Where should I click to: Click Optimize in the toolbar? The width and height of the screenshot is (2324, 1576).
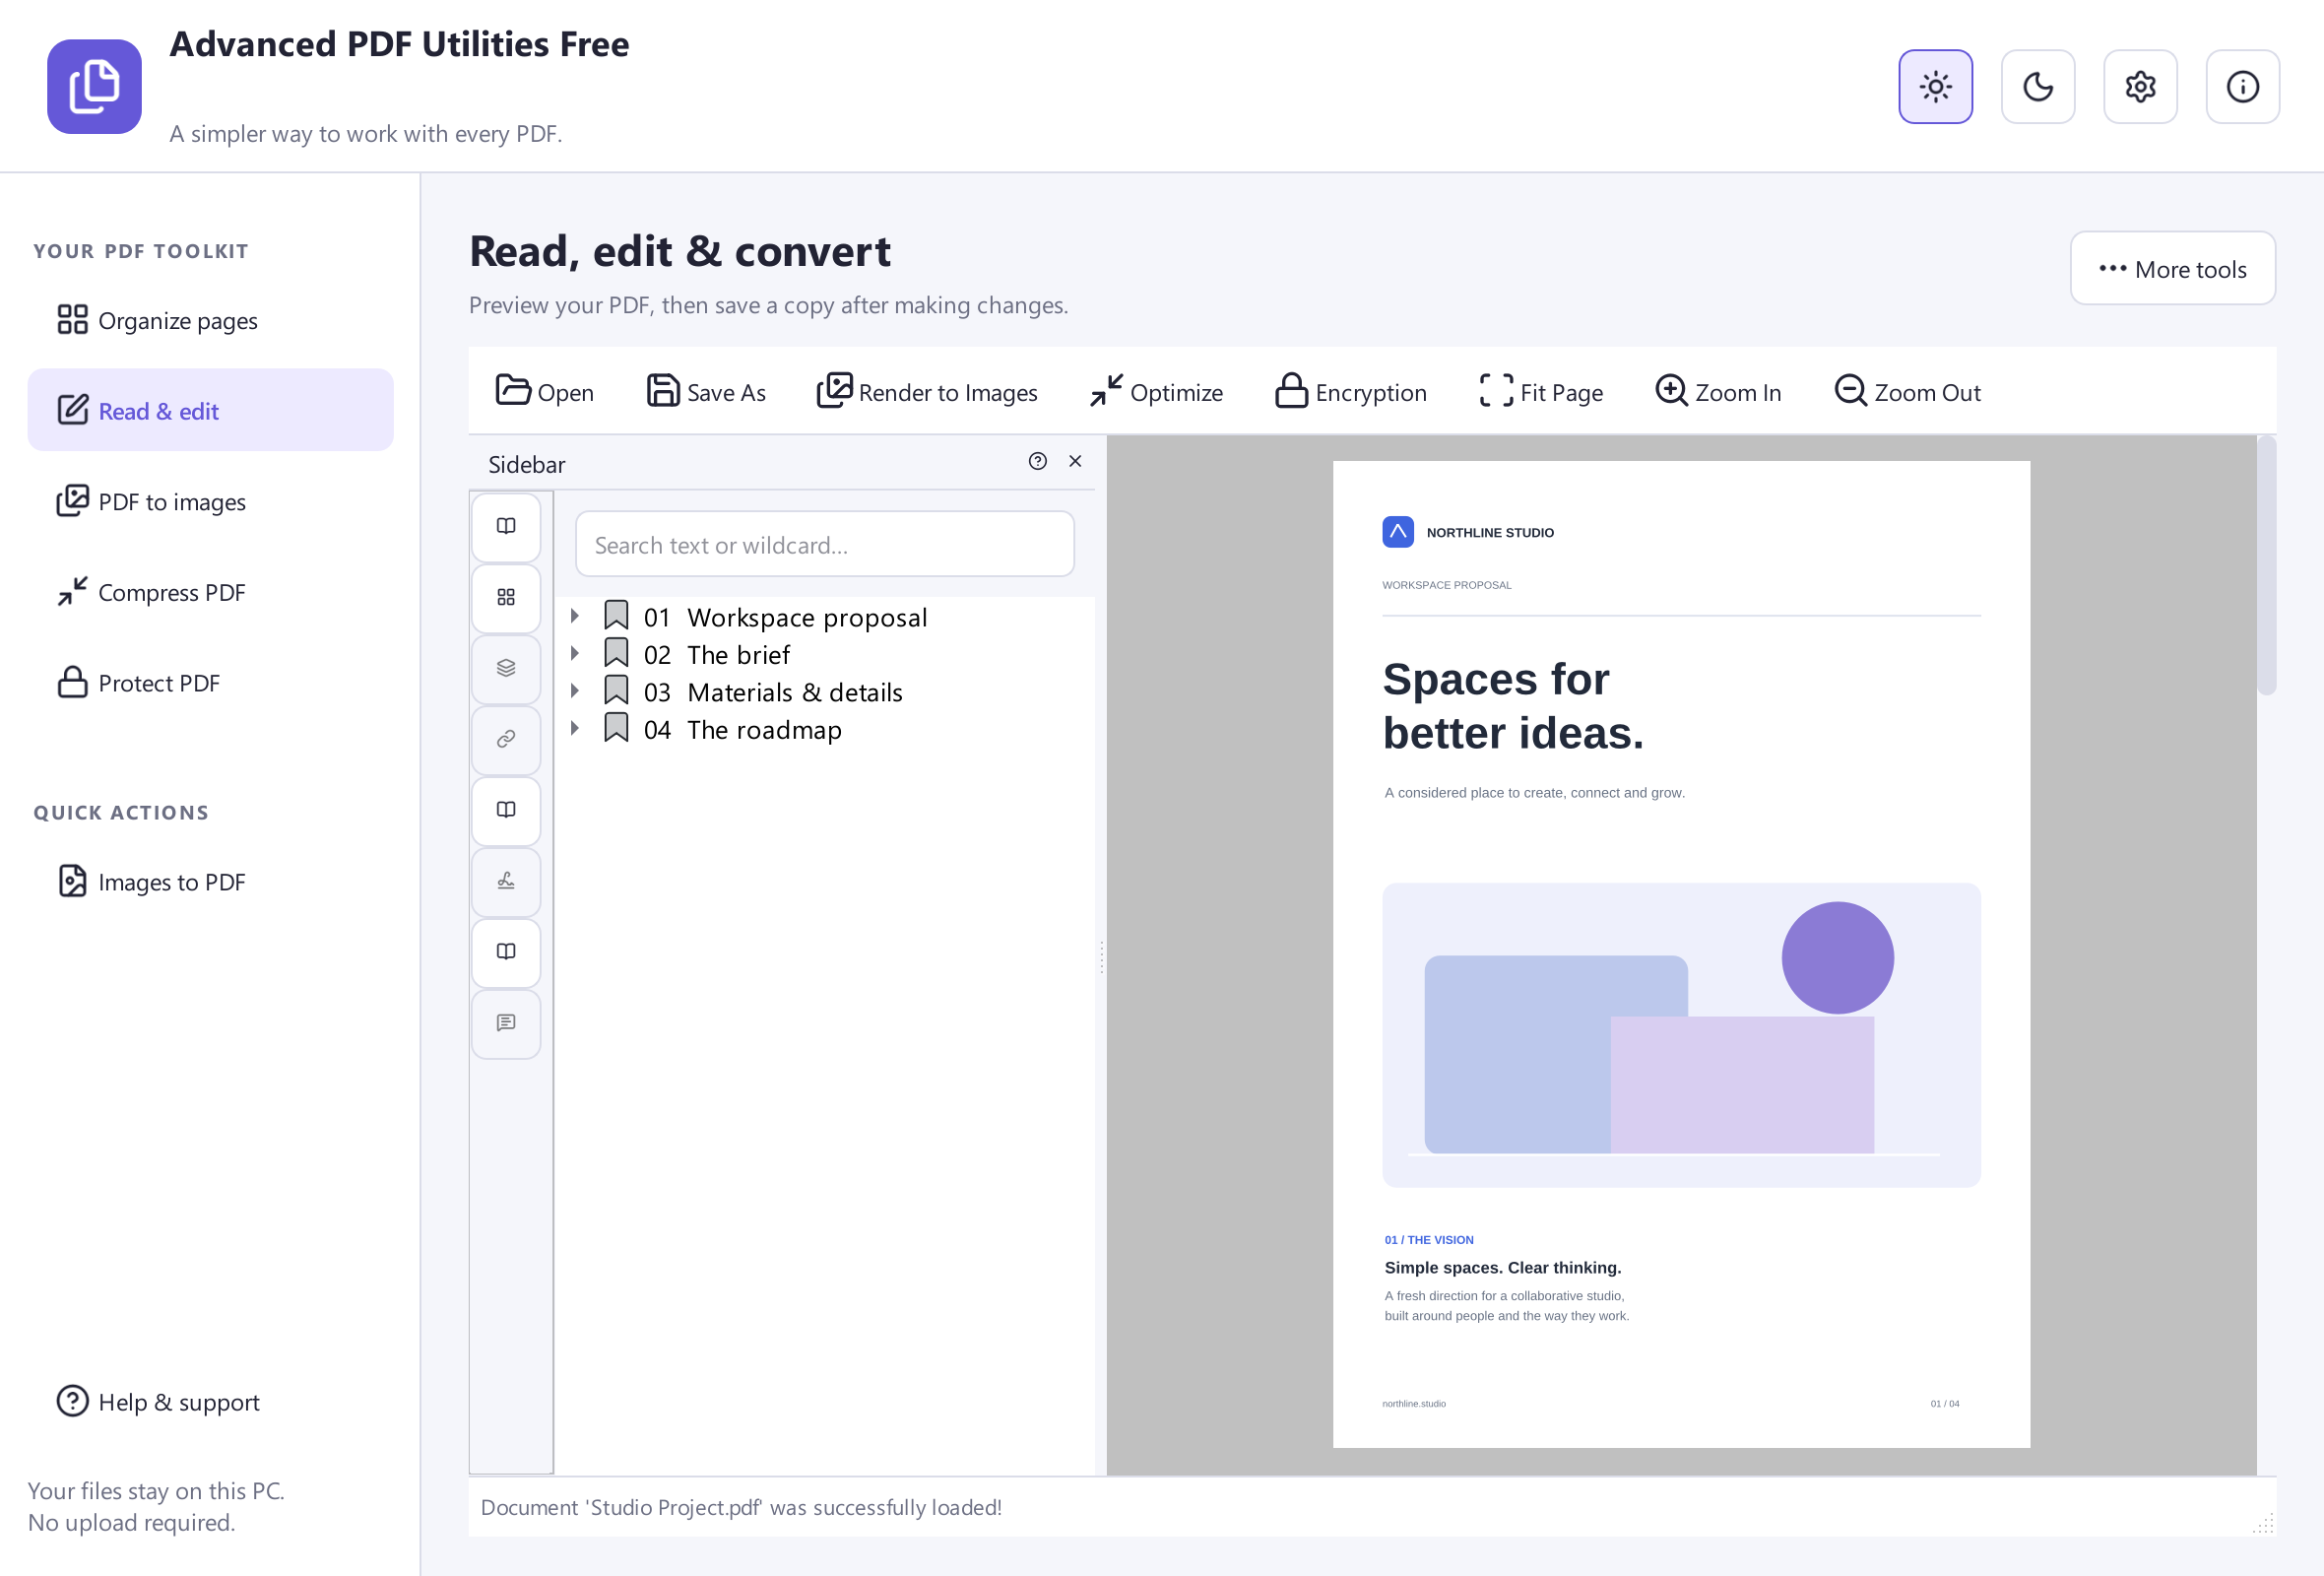(x=1157, y=391)
